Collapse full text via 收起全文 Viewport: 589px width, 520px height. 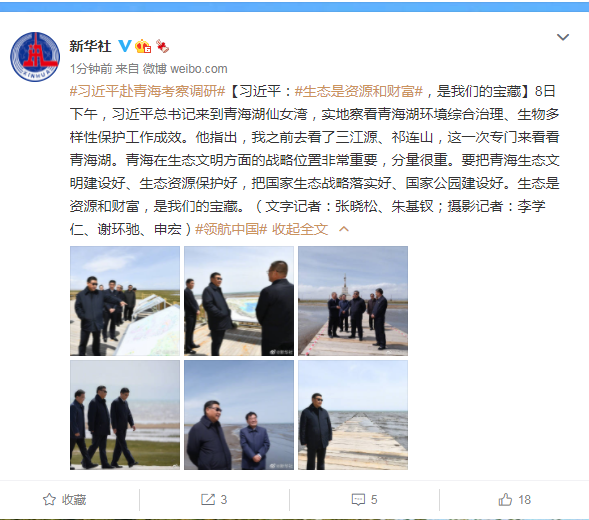coord(300,229)
